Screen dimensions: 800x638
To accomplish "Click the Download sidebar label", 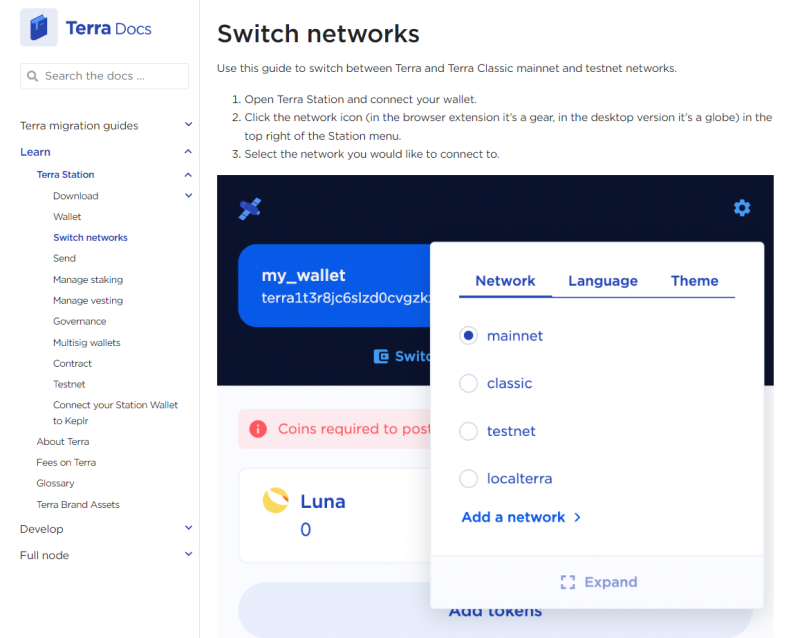I will (76, 196).
